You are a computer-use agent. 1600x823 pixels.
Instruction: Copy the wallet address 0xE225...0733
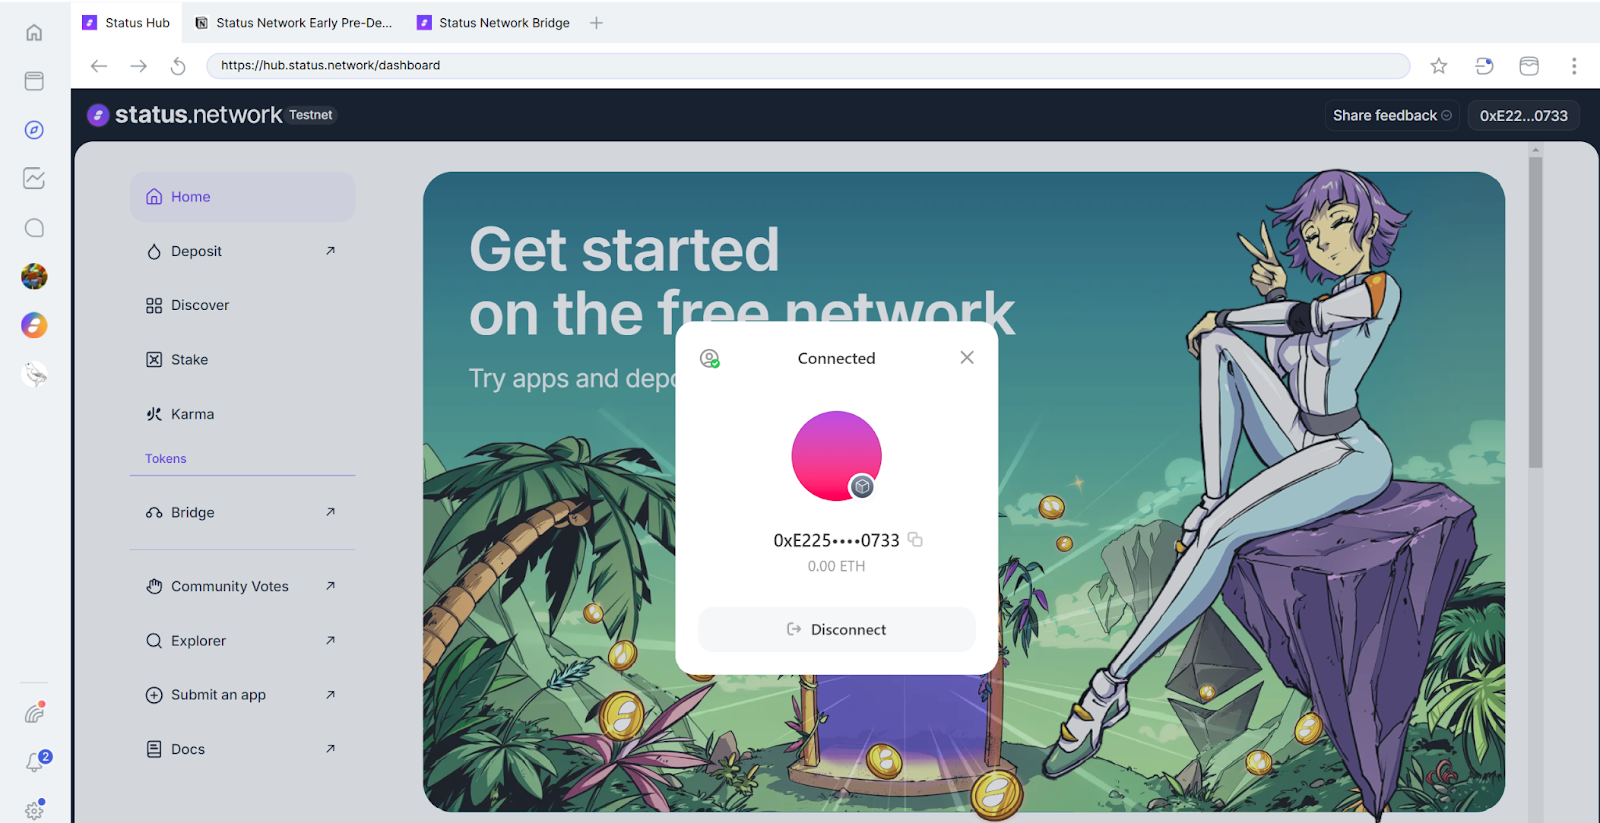[x=915, y=540]
